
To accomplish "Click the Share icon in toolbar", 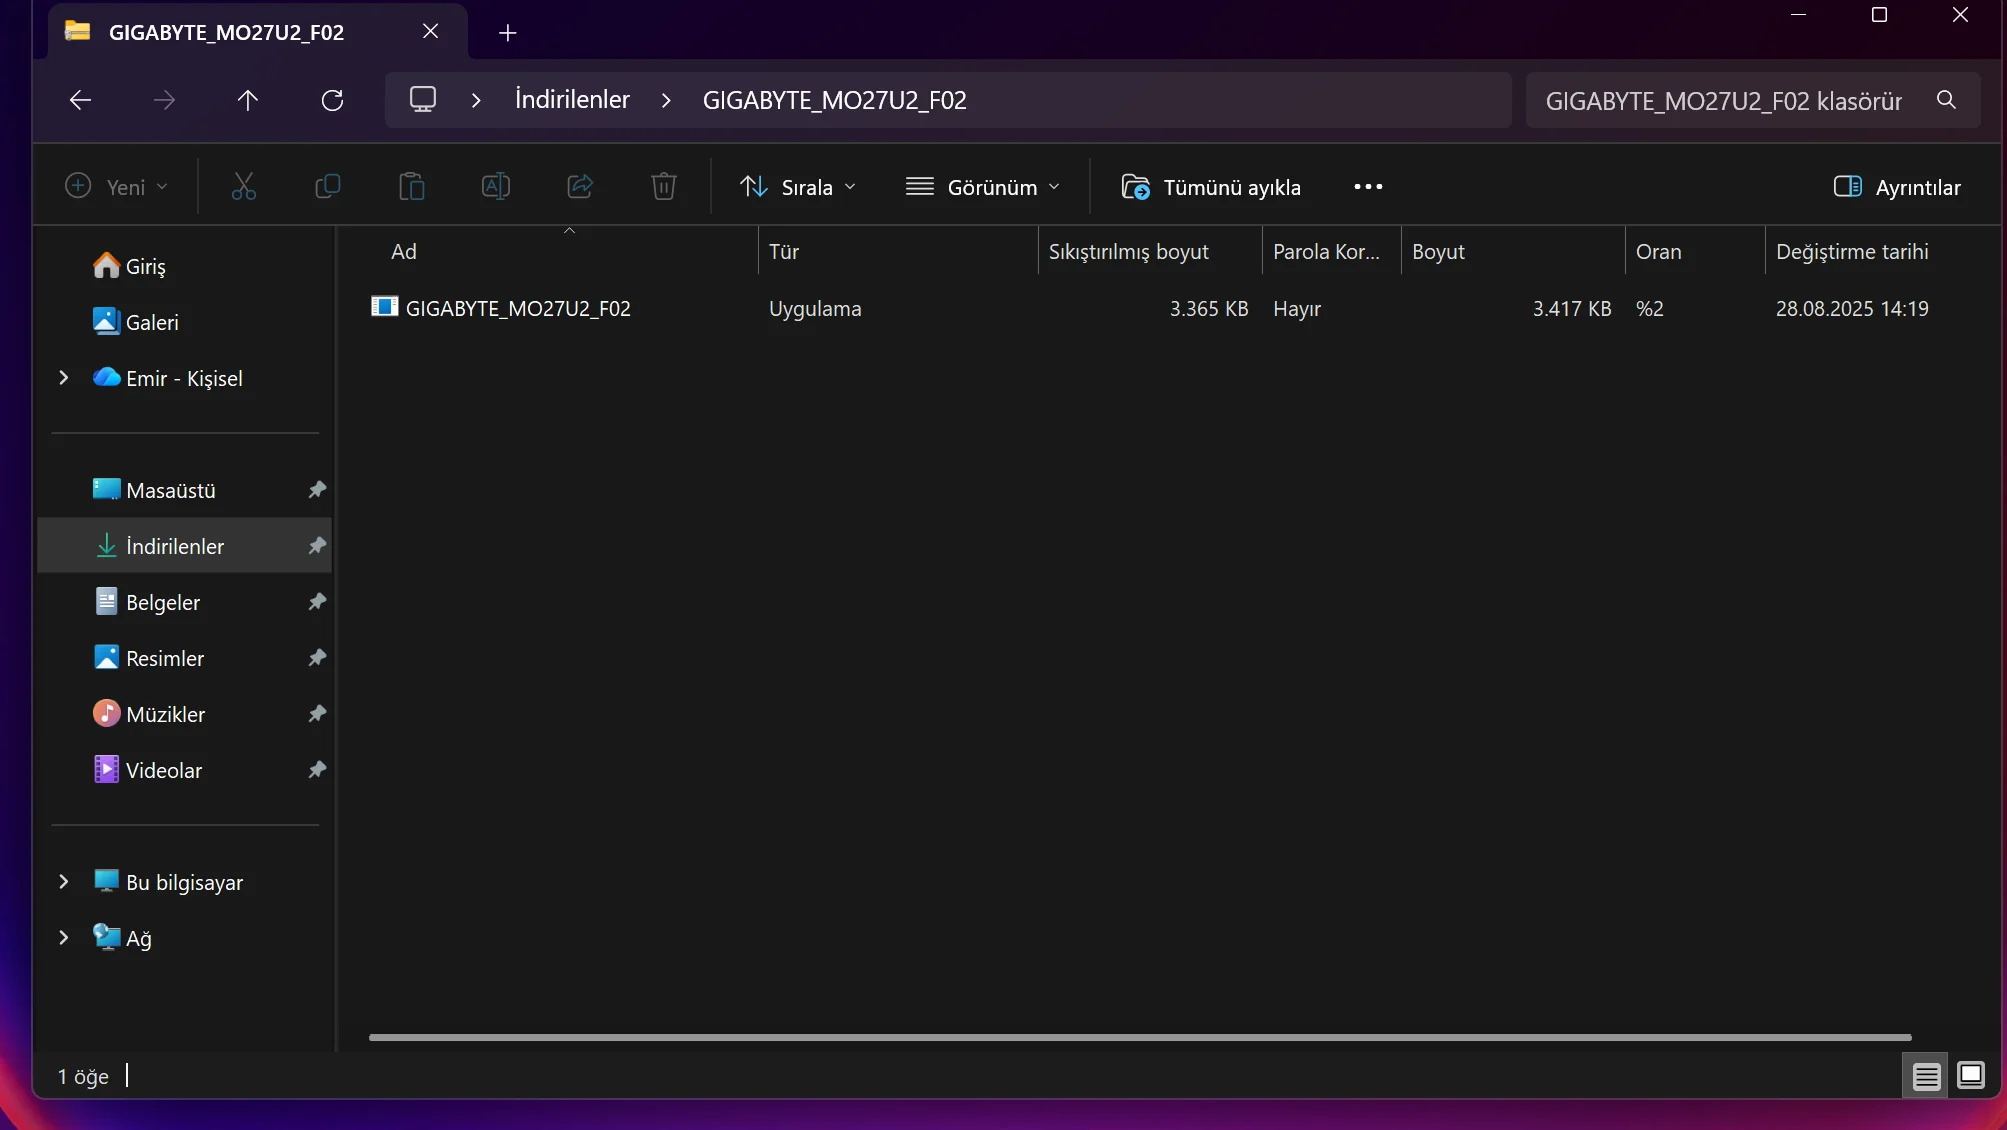I will 580,187.
